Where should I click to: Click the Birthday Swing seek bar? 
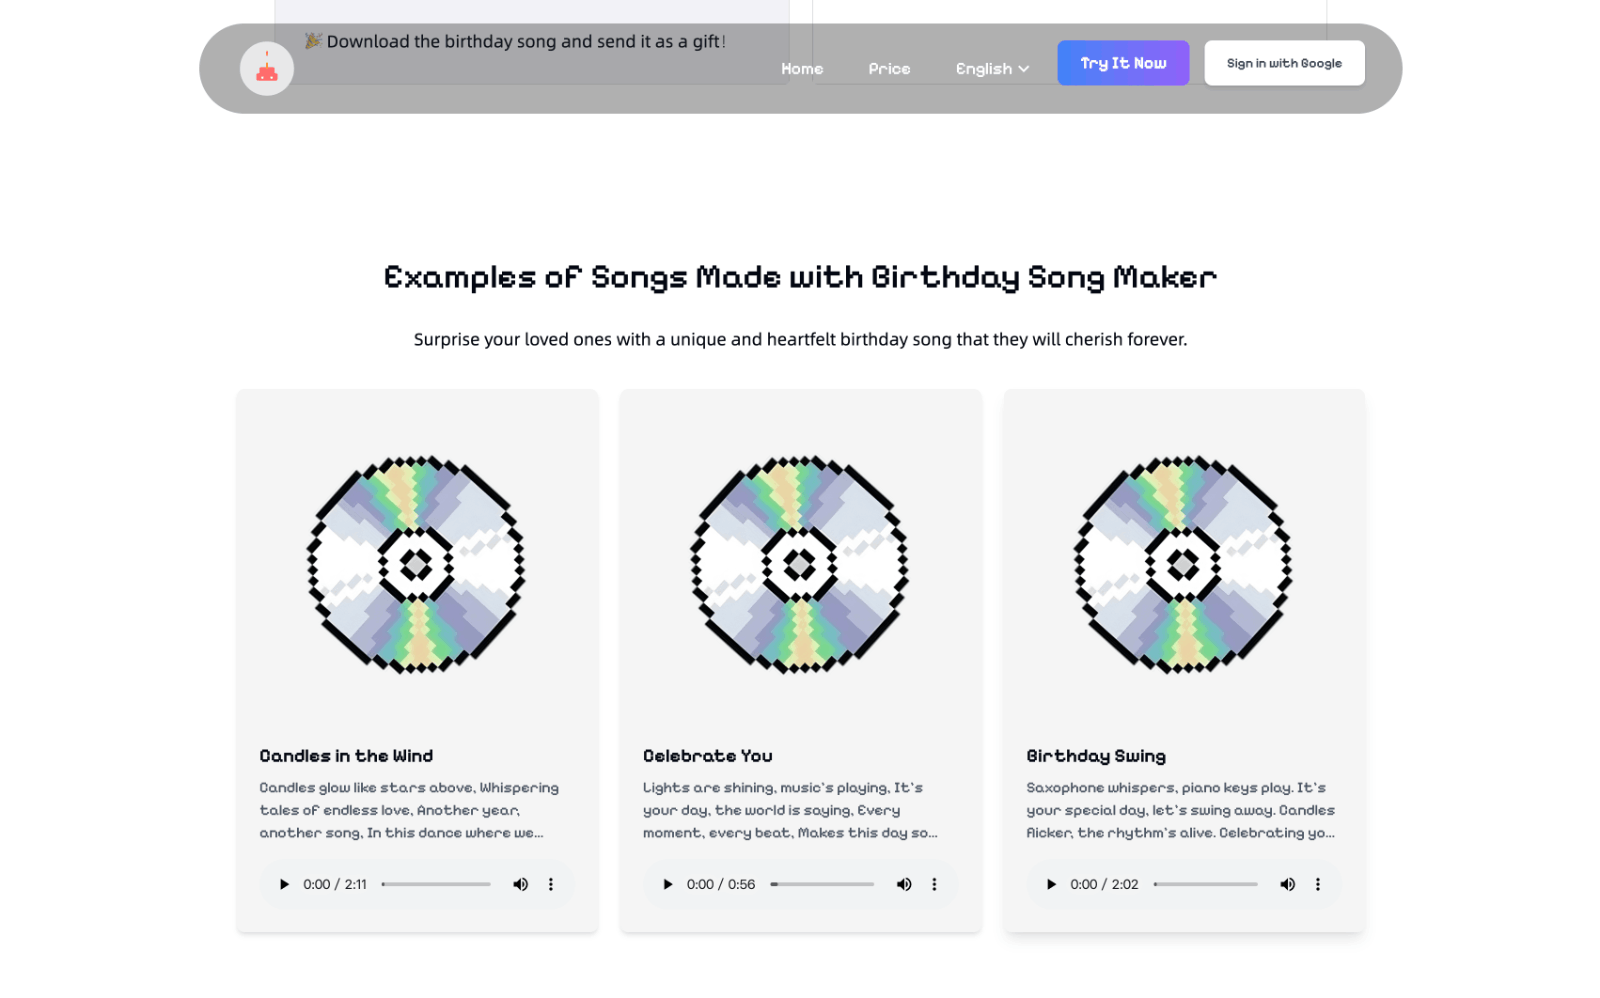pyautogui.click(x=1206, y=884)
